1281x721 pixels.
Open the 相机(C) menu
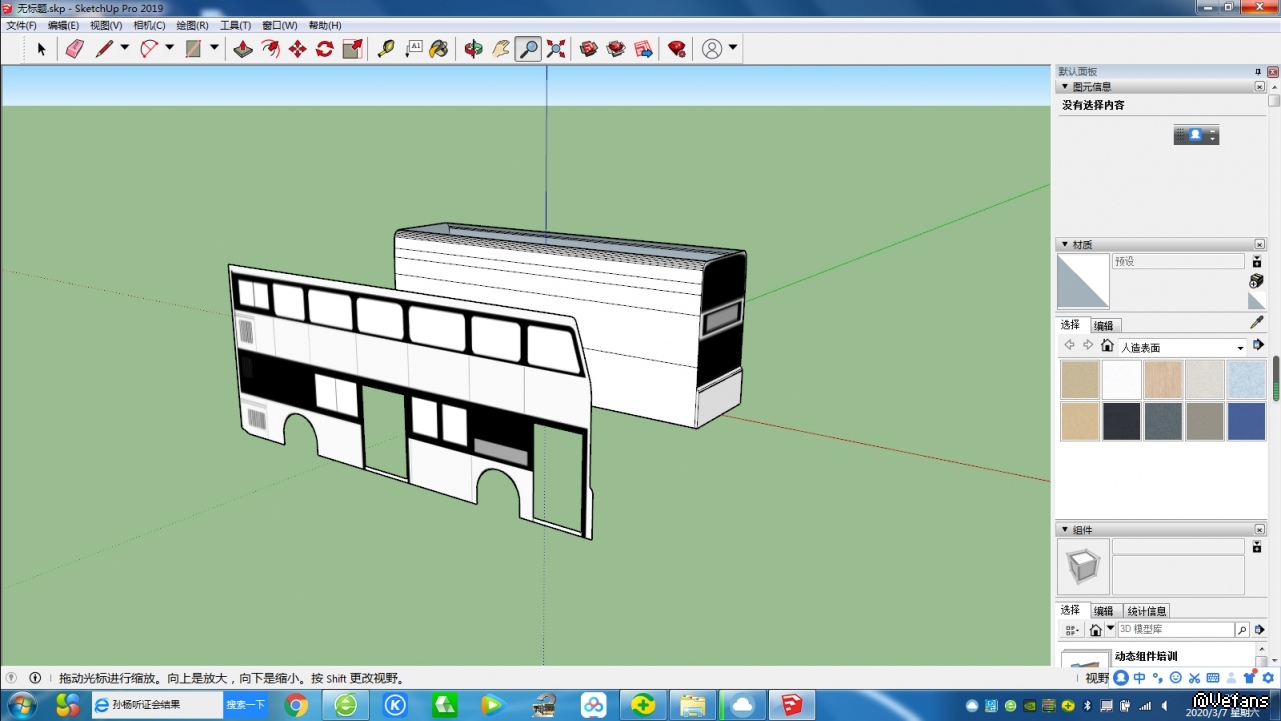pos(149,25)
